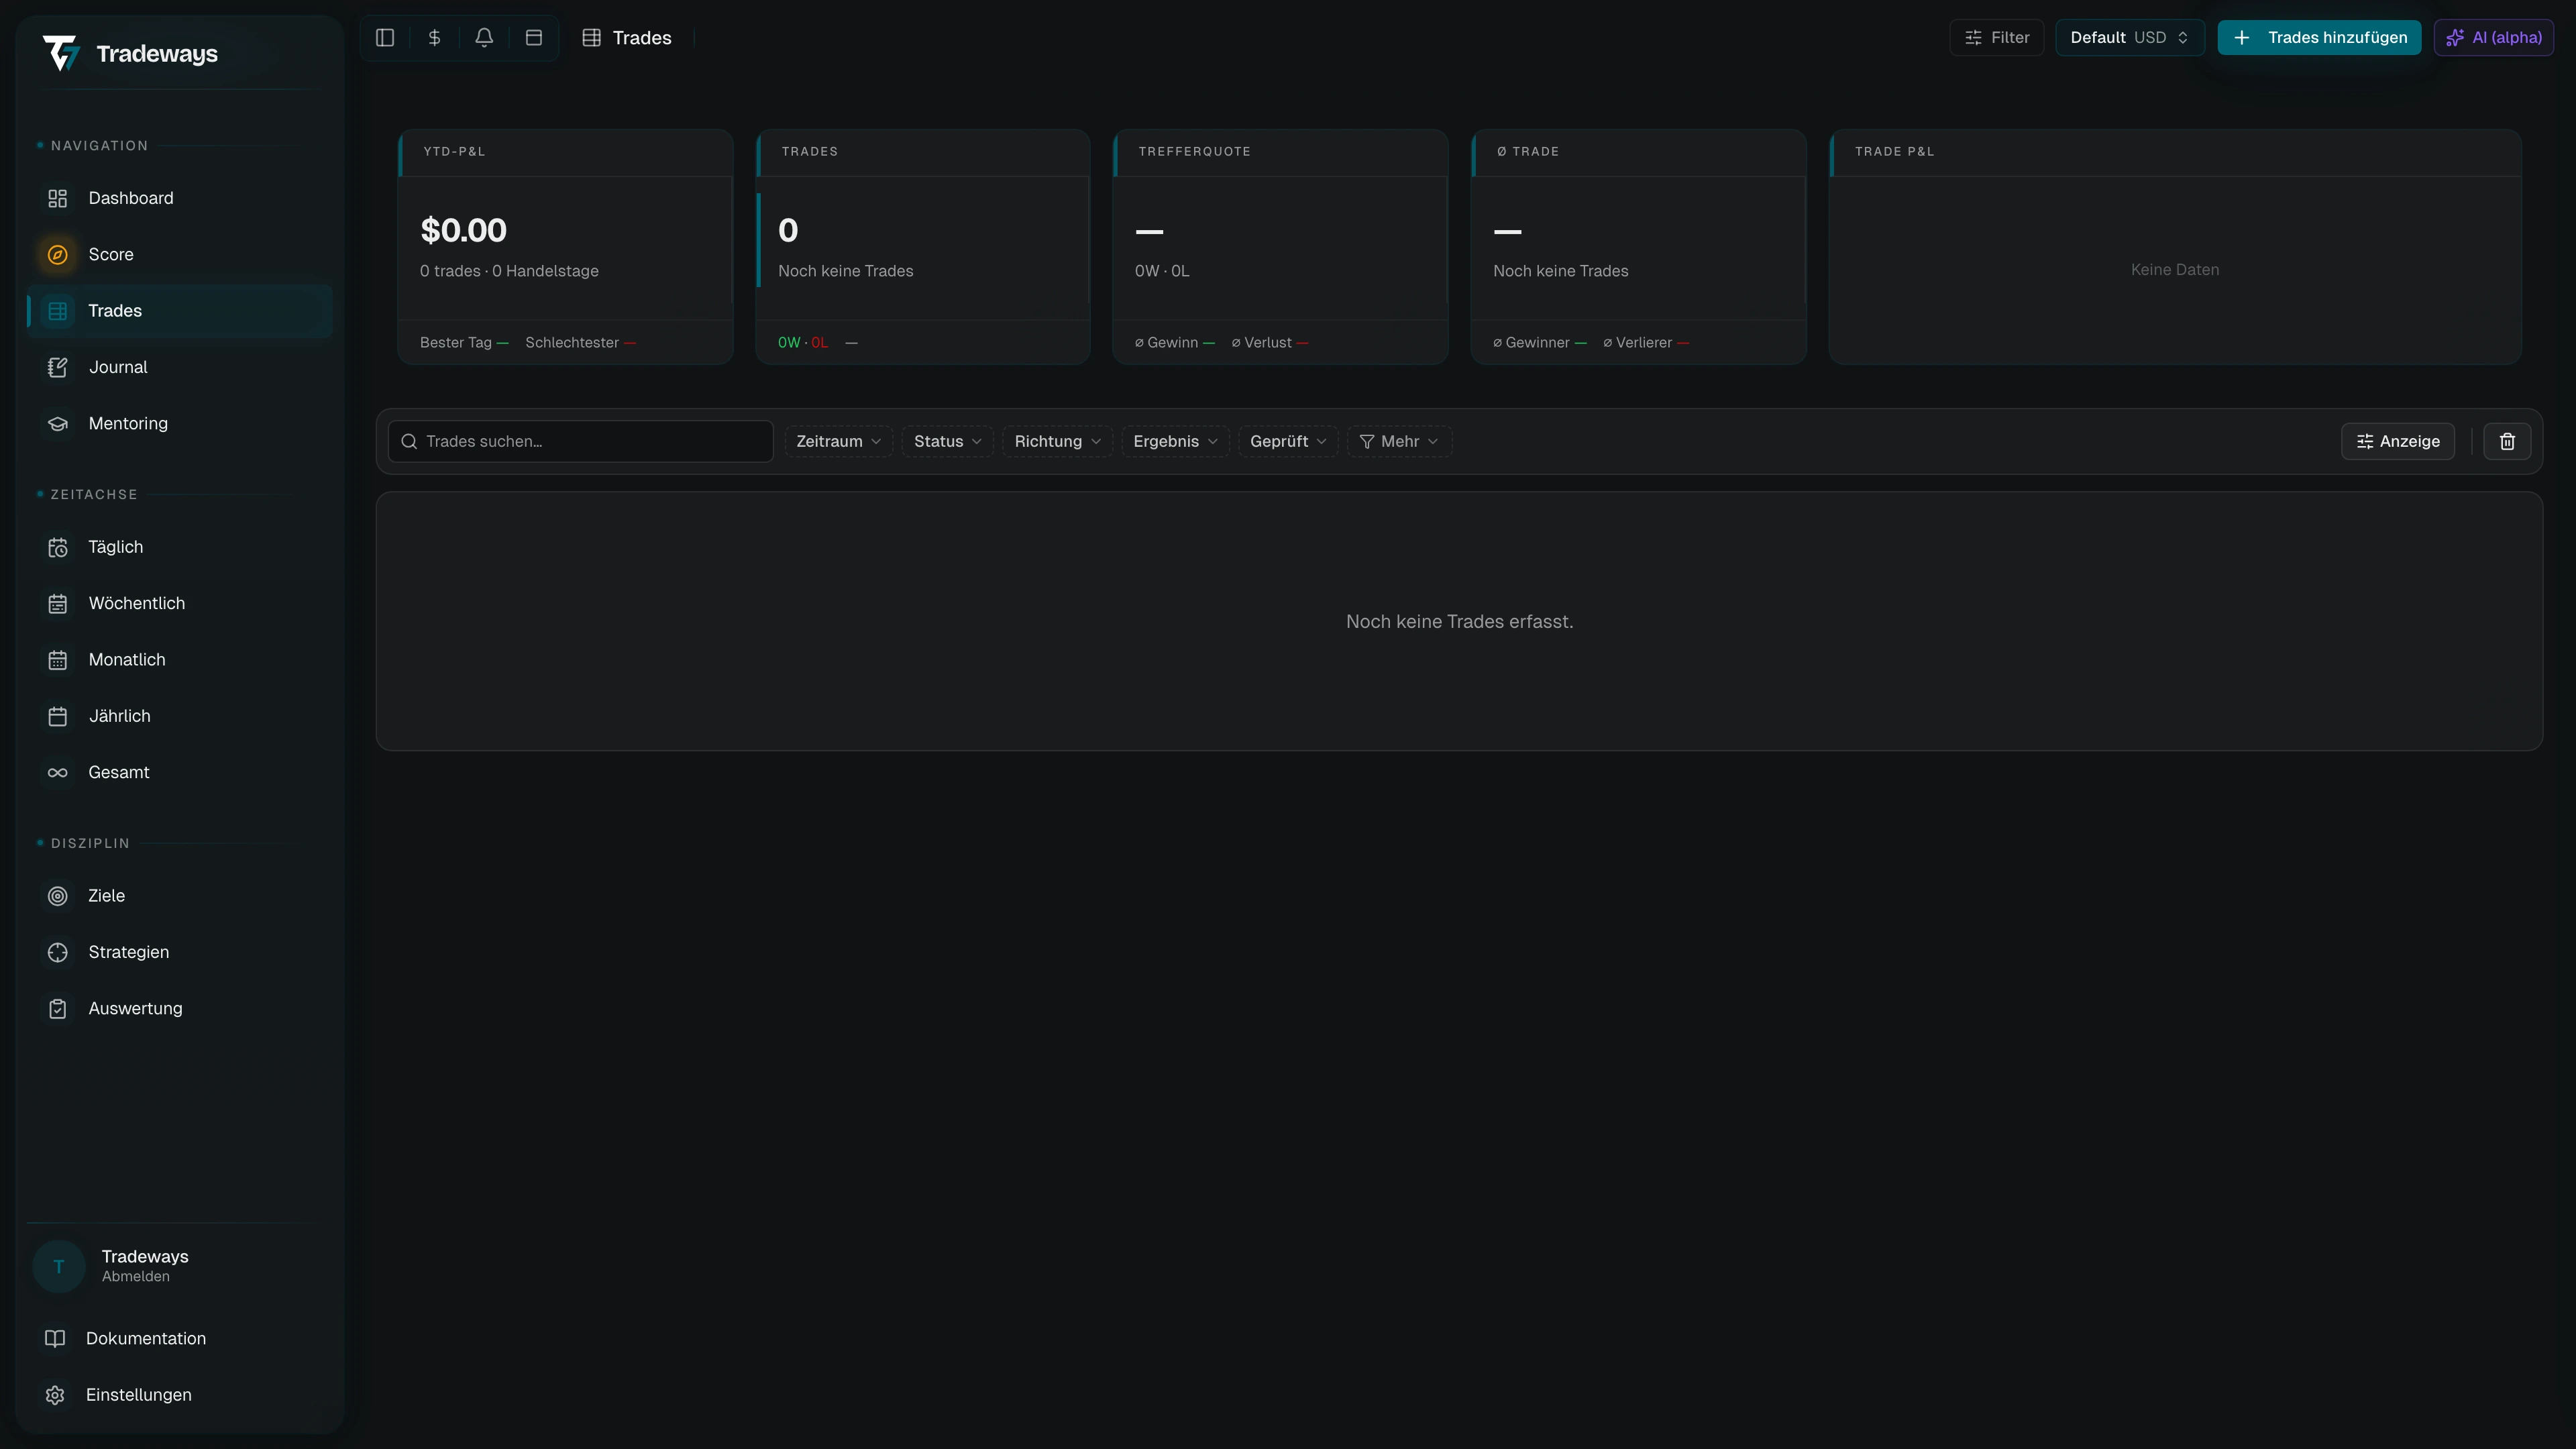Click the Trade P&L chart card

pos(2175,247)
